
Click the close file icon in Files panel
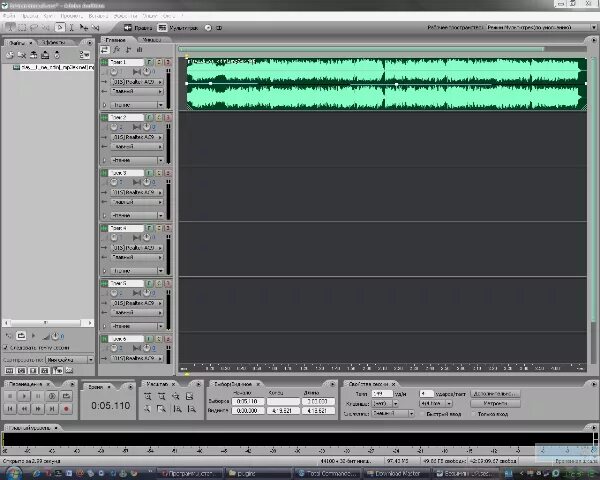click(22, 55)
